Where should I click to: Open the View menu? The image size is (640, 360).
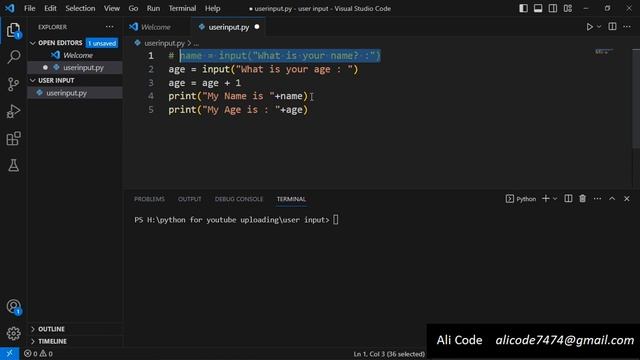click(111, 9)
